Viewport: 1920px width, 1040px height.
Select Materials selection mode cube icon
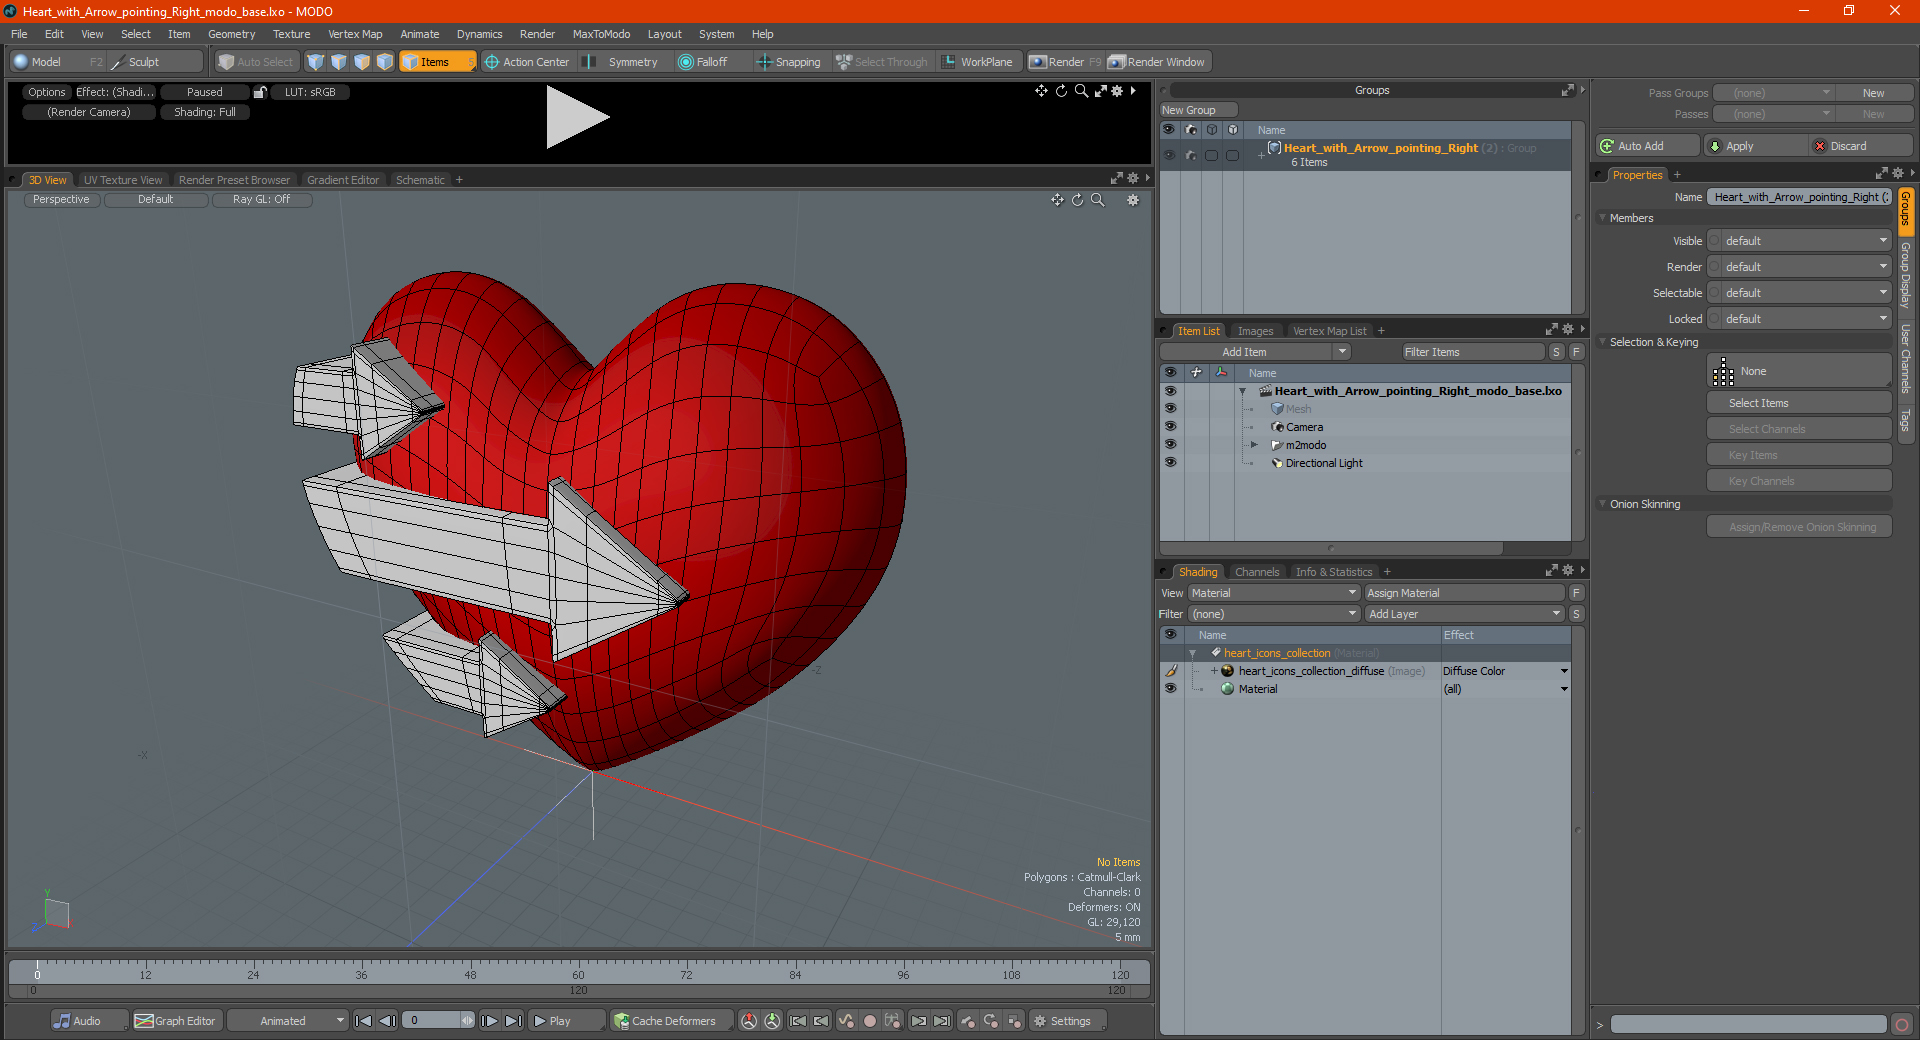(385, 62)
